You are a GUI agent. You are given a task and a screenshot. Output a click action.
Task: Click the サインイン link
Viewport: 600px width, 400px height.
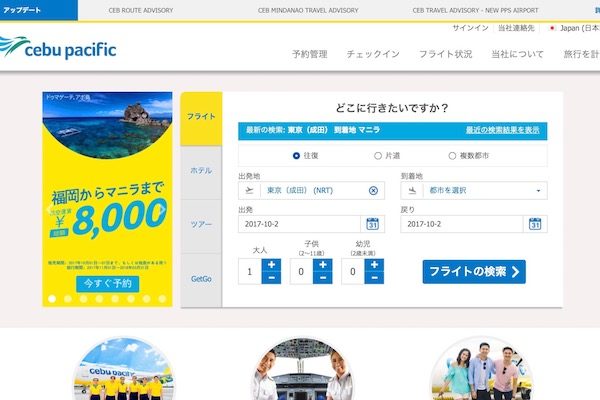click(470, 28)
